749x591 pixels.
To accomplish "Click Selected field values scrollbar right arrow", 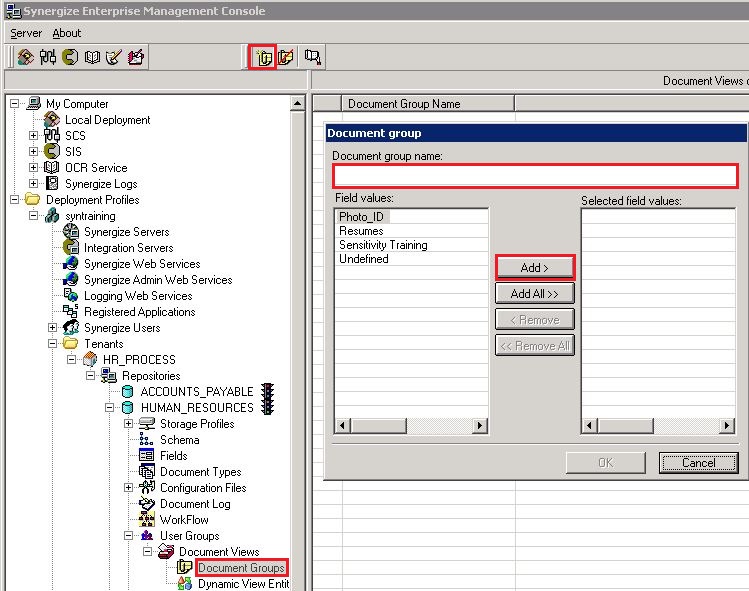I will pos(727,425).
